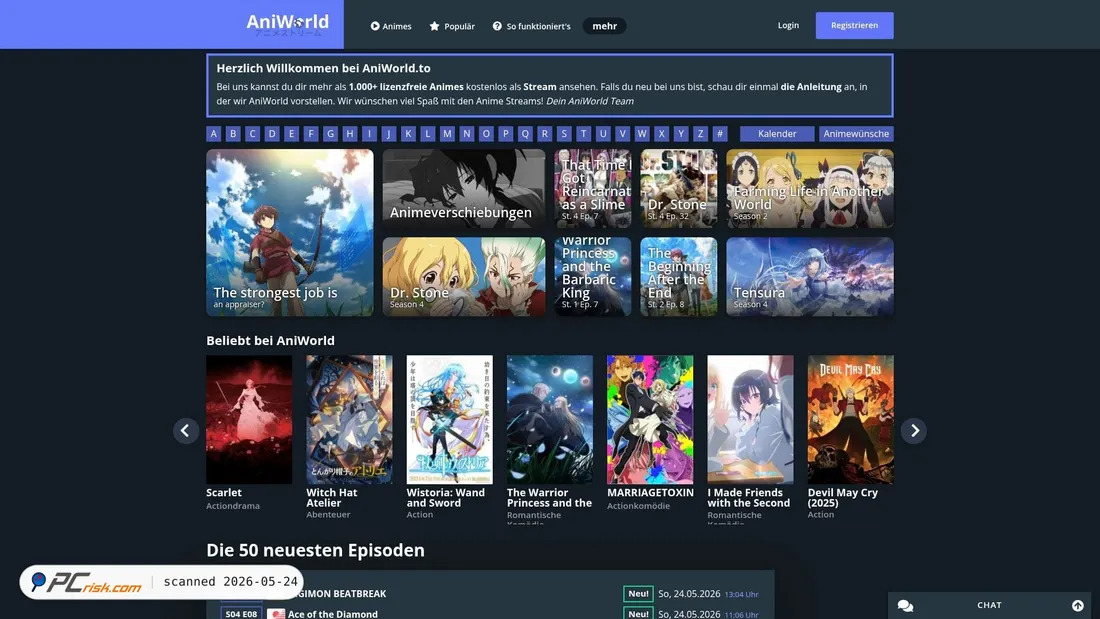Open Dr. Stone Season 4 banner
1100x619 pixels.
pos(464,277)
